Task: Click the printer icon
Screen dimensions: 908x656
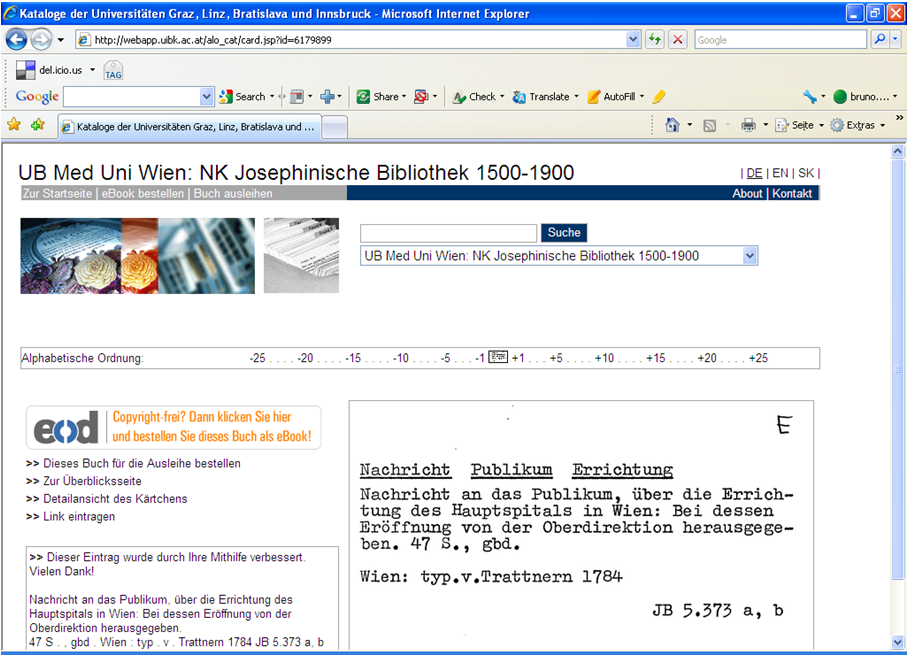Action: coord(748,125)
